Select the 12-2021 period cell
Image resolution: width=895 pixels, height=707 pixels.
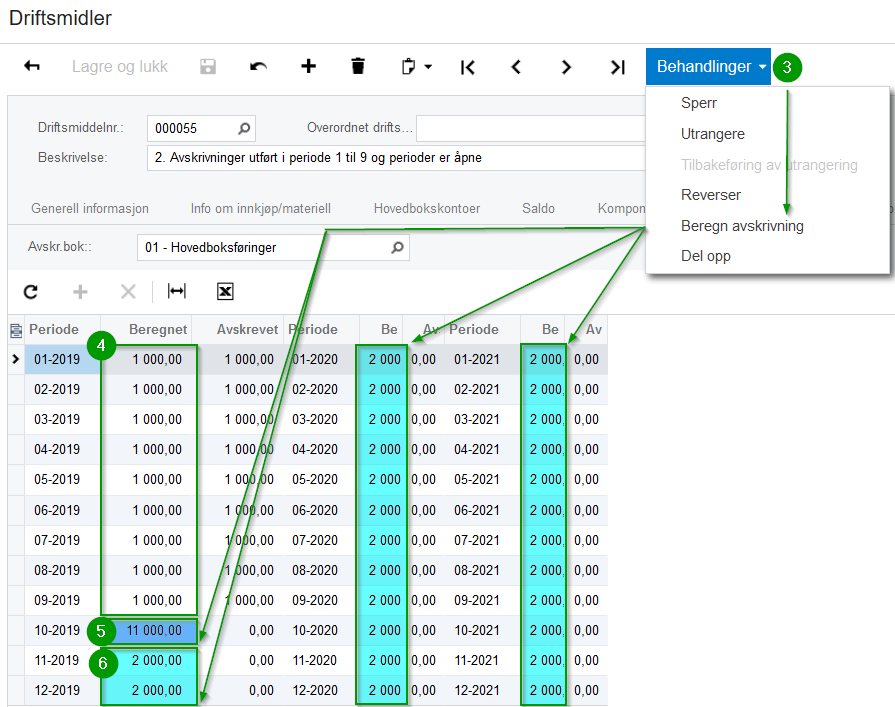coord(482,690)
